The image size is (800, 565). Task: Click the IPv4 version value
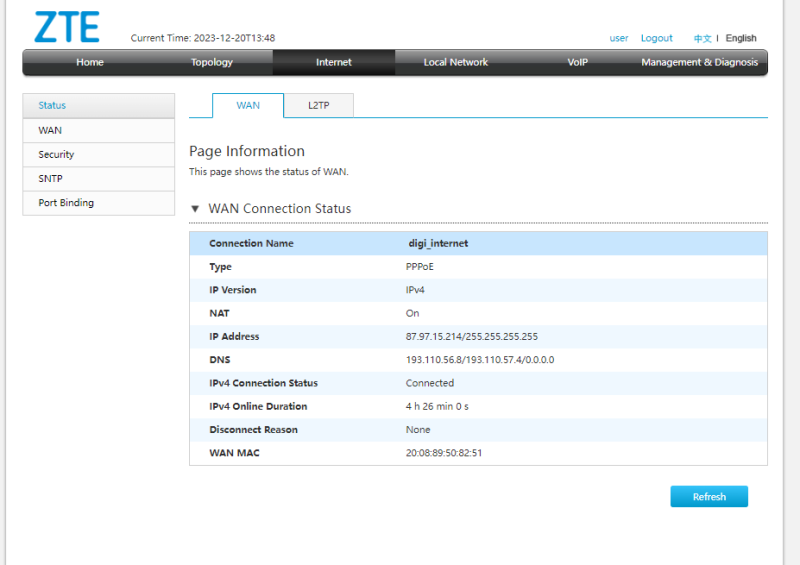[x=415, y=290]
